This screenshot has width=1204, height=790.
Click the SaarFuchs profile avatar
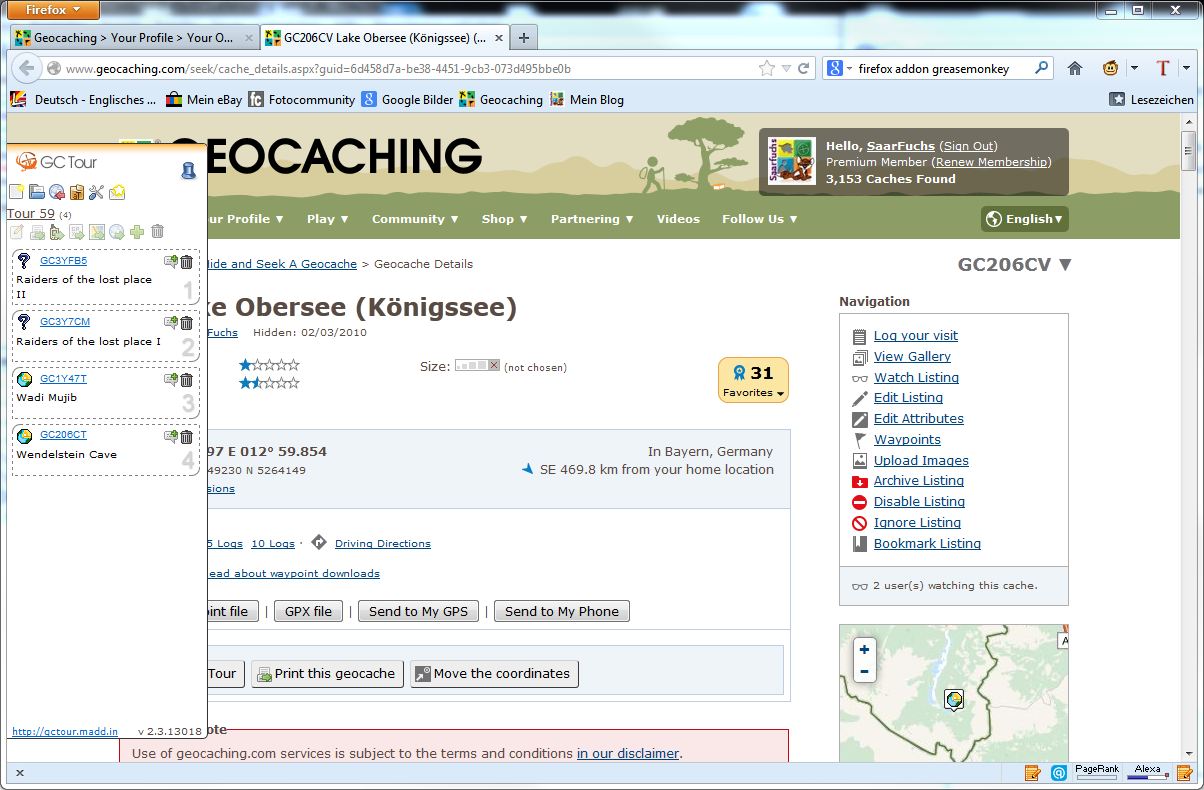pyautogui.click(x=792, y=161)
